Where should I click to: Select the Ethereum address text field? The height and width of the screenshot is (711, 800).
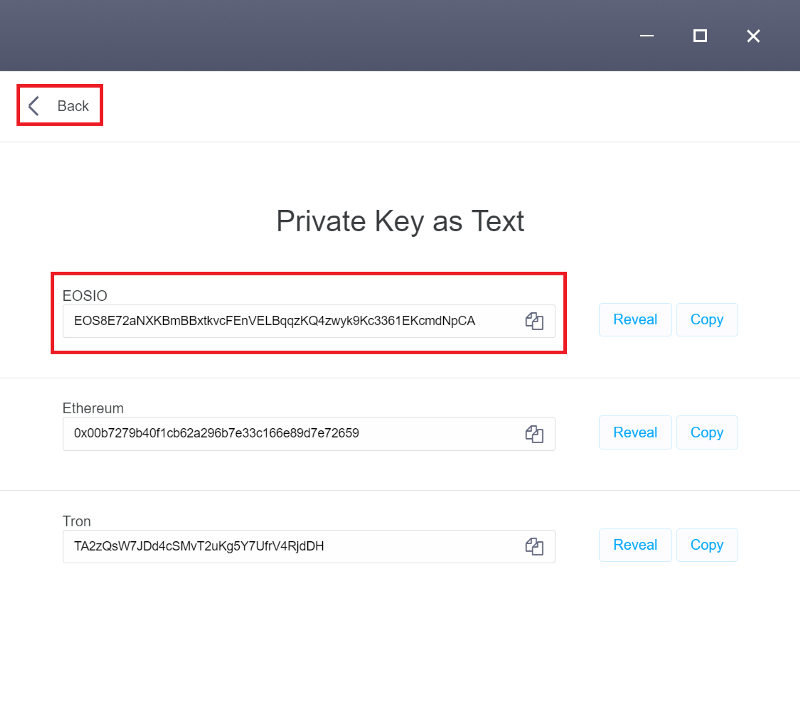coord(309,434)
